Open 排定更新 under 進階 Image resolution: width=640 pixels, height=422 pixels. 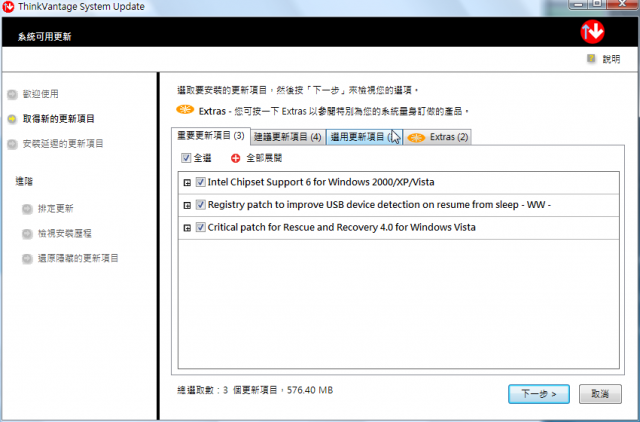pyautogui.click(x=56, y=209)
